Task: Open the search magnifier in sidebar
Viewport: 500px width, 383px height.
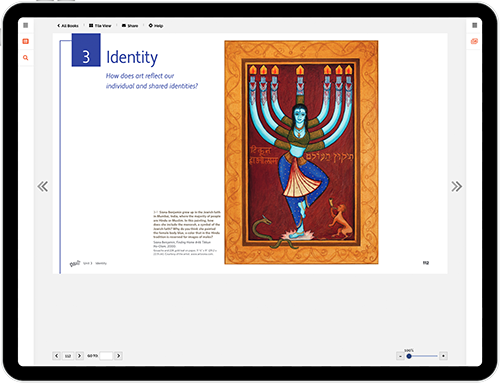Action: pyautogui.click(x=26, y=58)
